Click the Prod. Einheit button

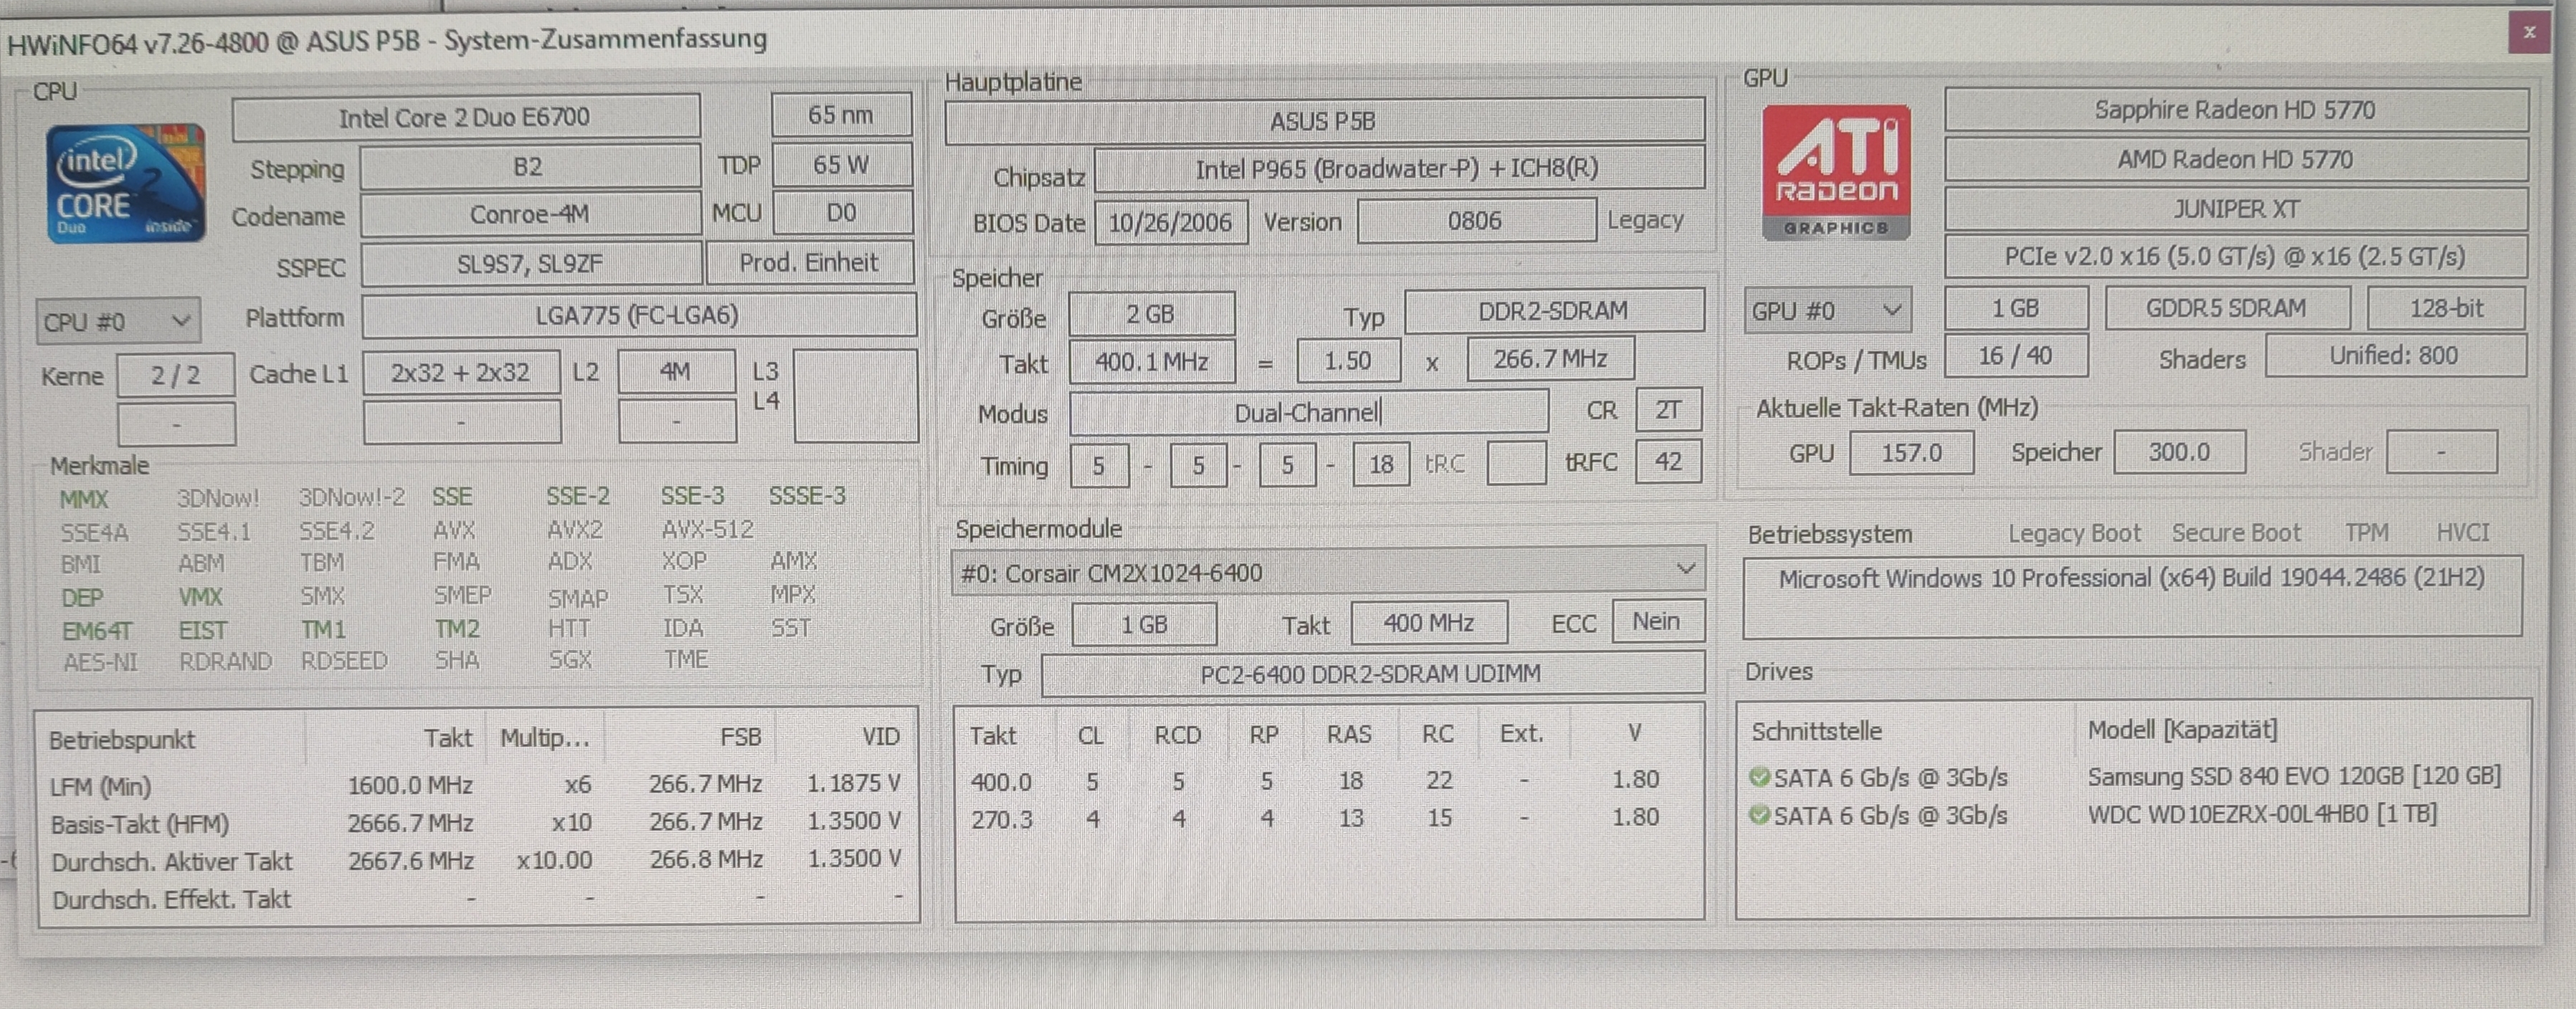(x=808, y=263)
